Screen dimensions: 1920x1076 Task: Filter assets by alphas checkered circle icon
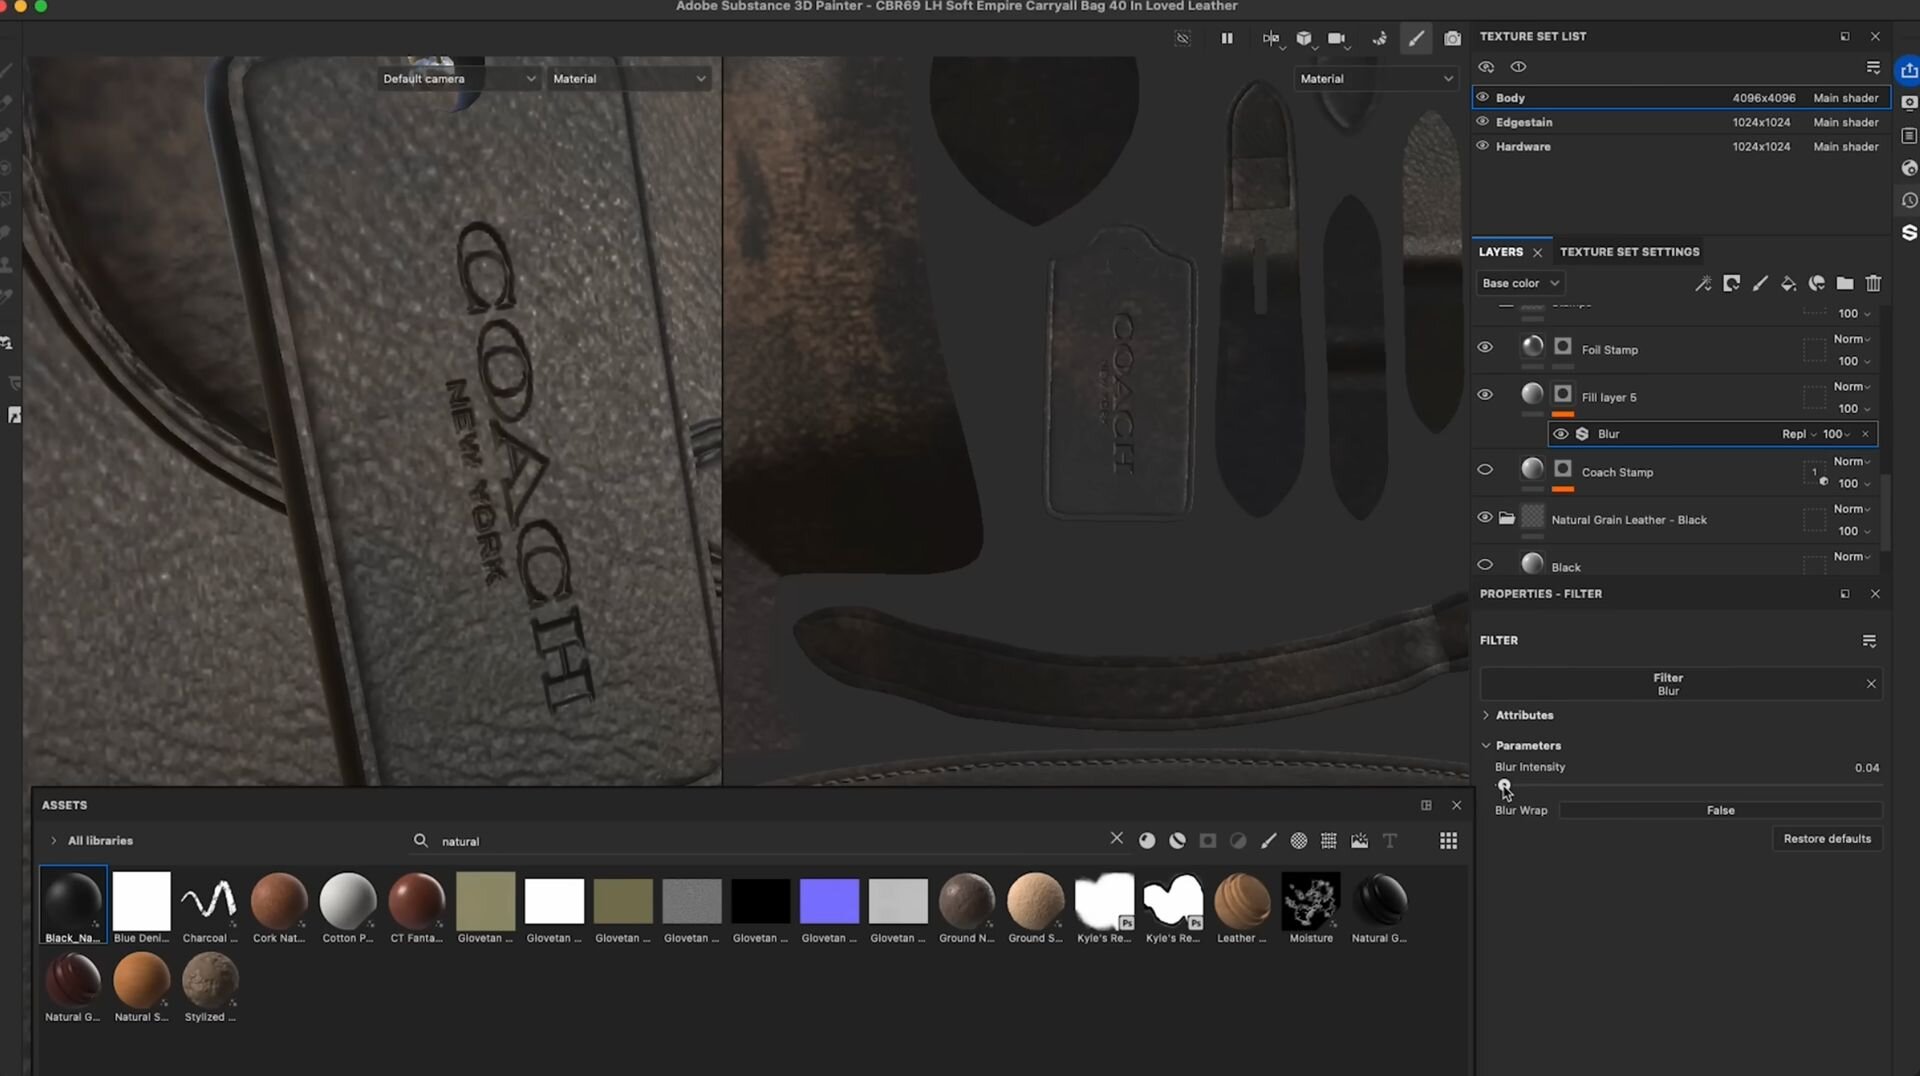(1299, 841)
